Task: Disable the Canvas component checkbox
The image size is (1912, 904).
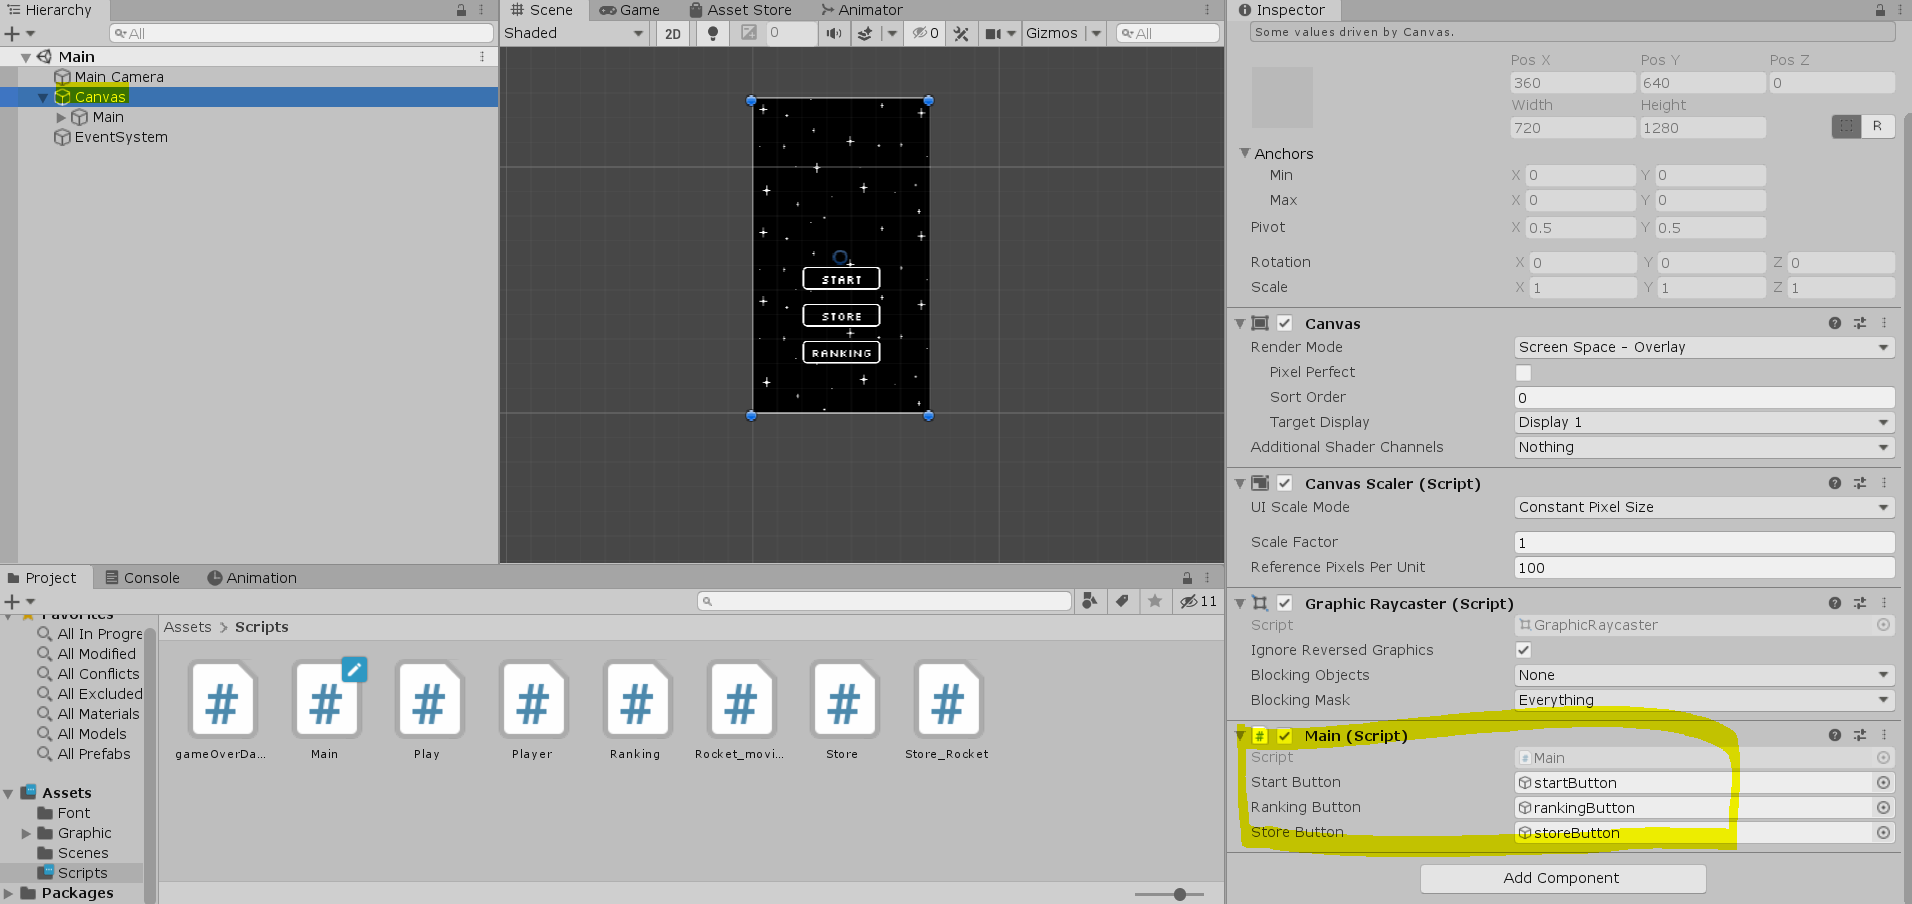Action: (1285, 323)
